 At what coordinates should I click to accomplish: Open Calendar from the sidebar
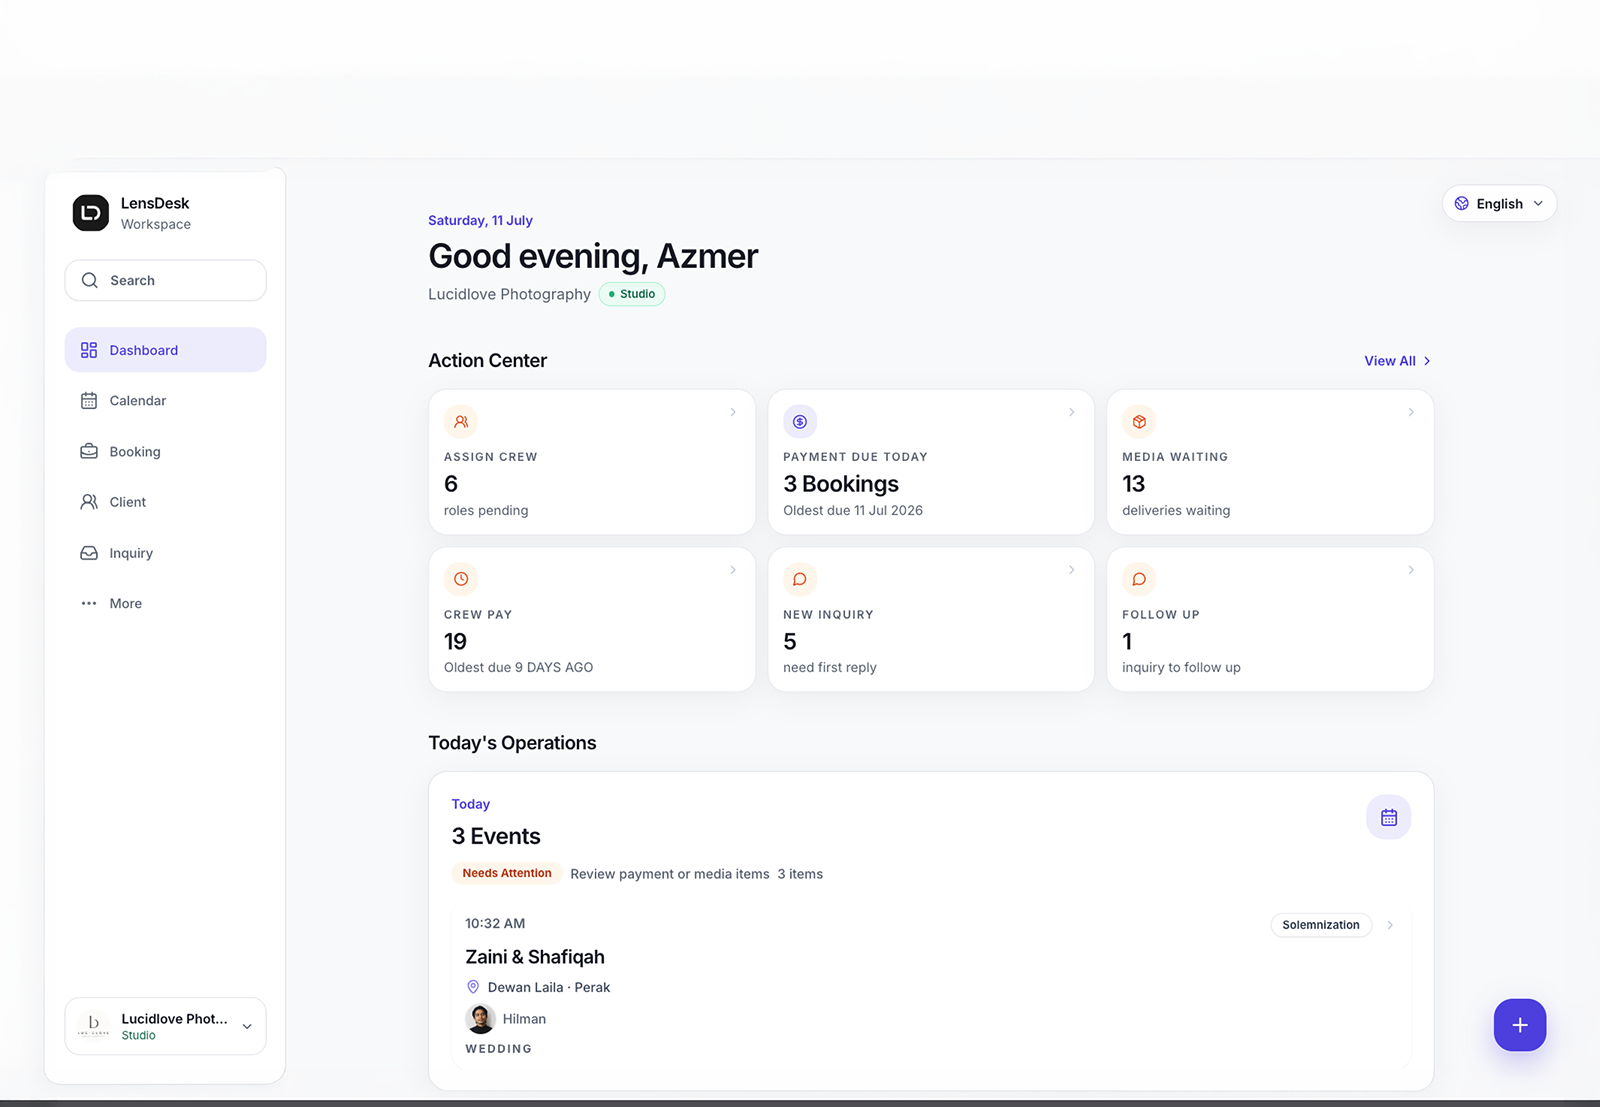pos(166,401)
